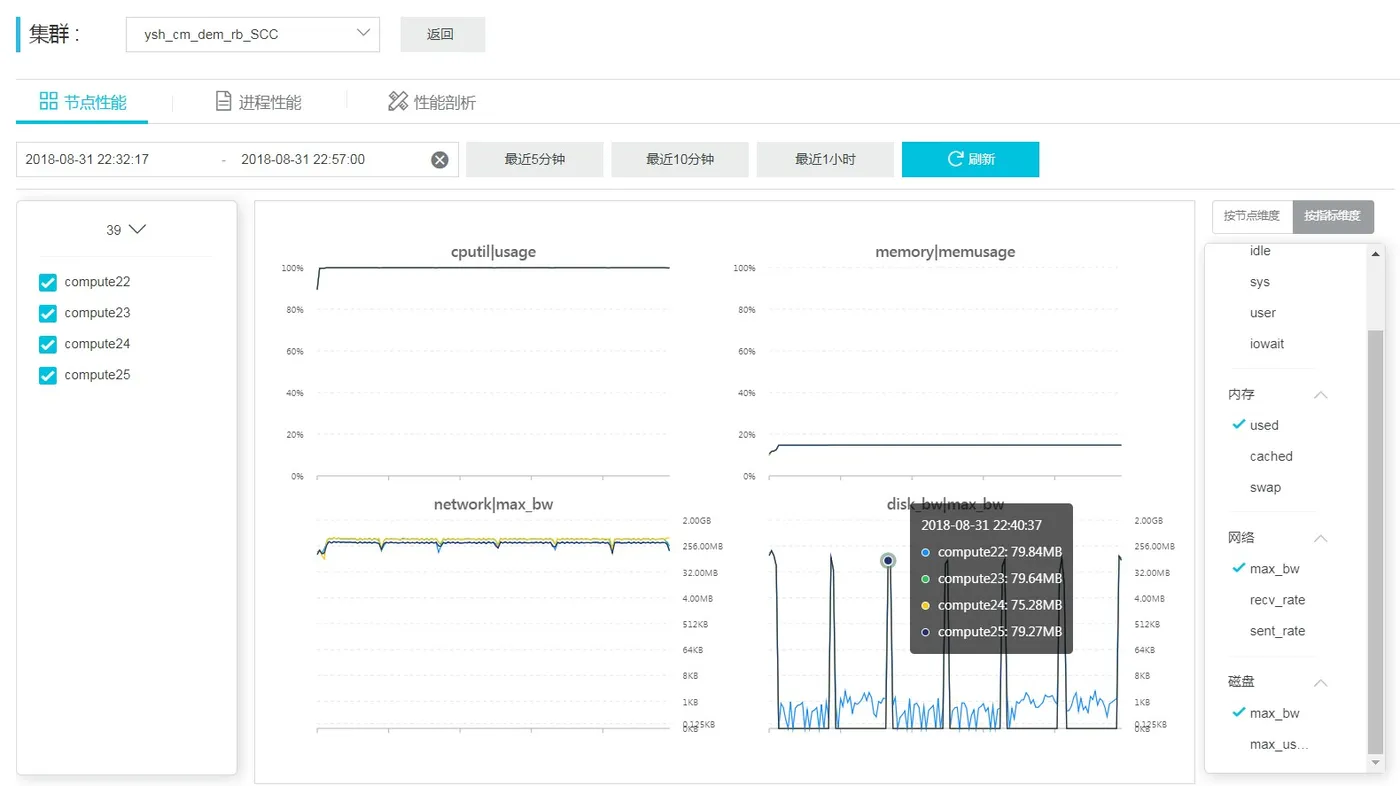Edit the end time 22:57:00 field
The height and width of the screenshot is (786, 1400).
tap(303, 159)
